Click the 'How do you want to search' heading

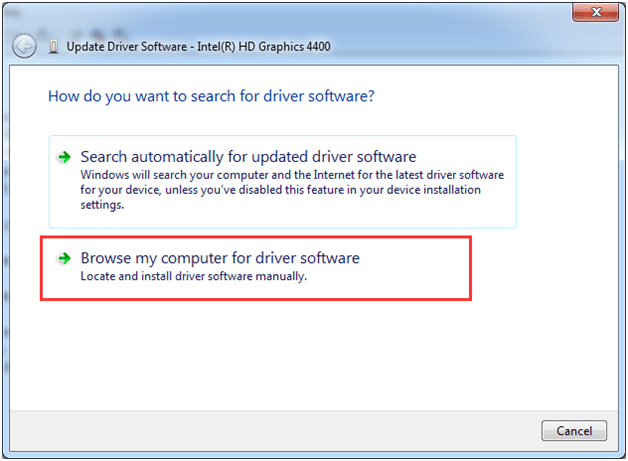point(211,97)
